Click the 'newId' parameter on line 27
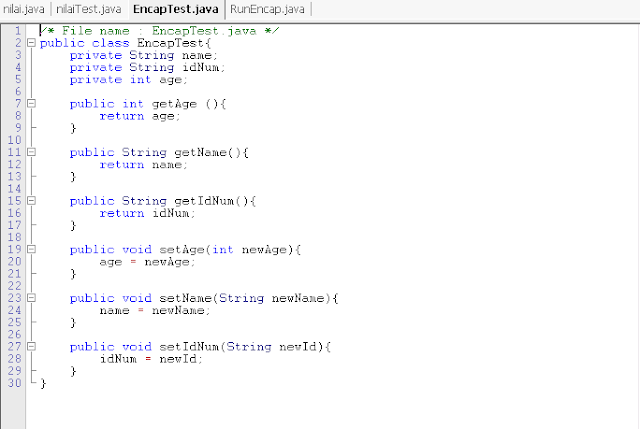 coord(298,347)
